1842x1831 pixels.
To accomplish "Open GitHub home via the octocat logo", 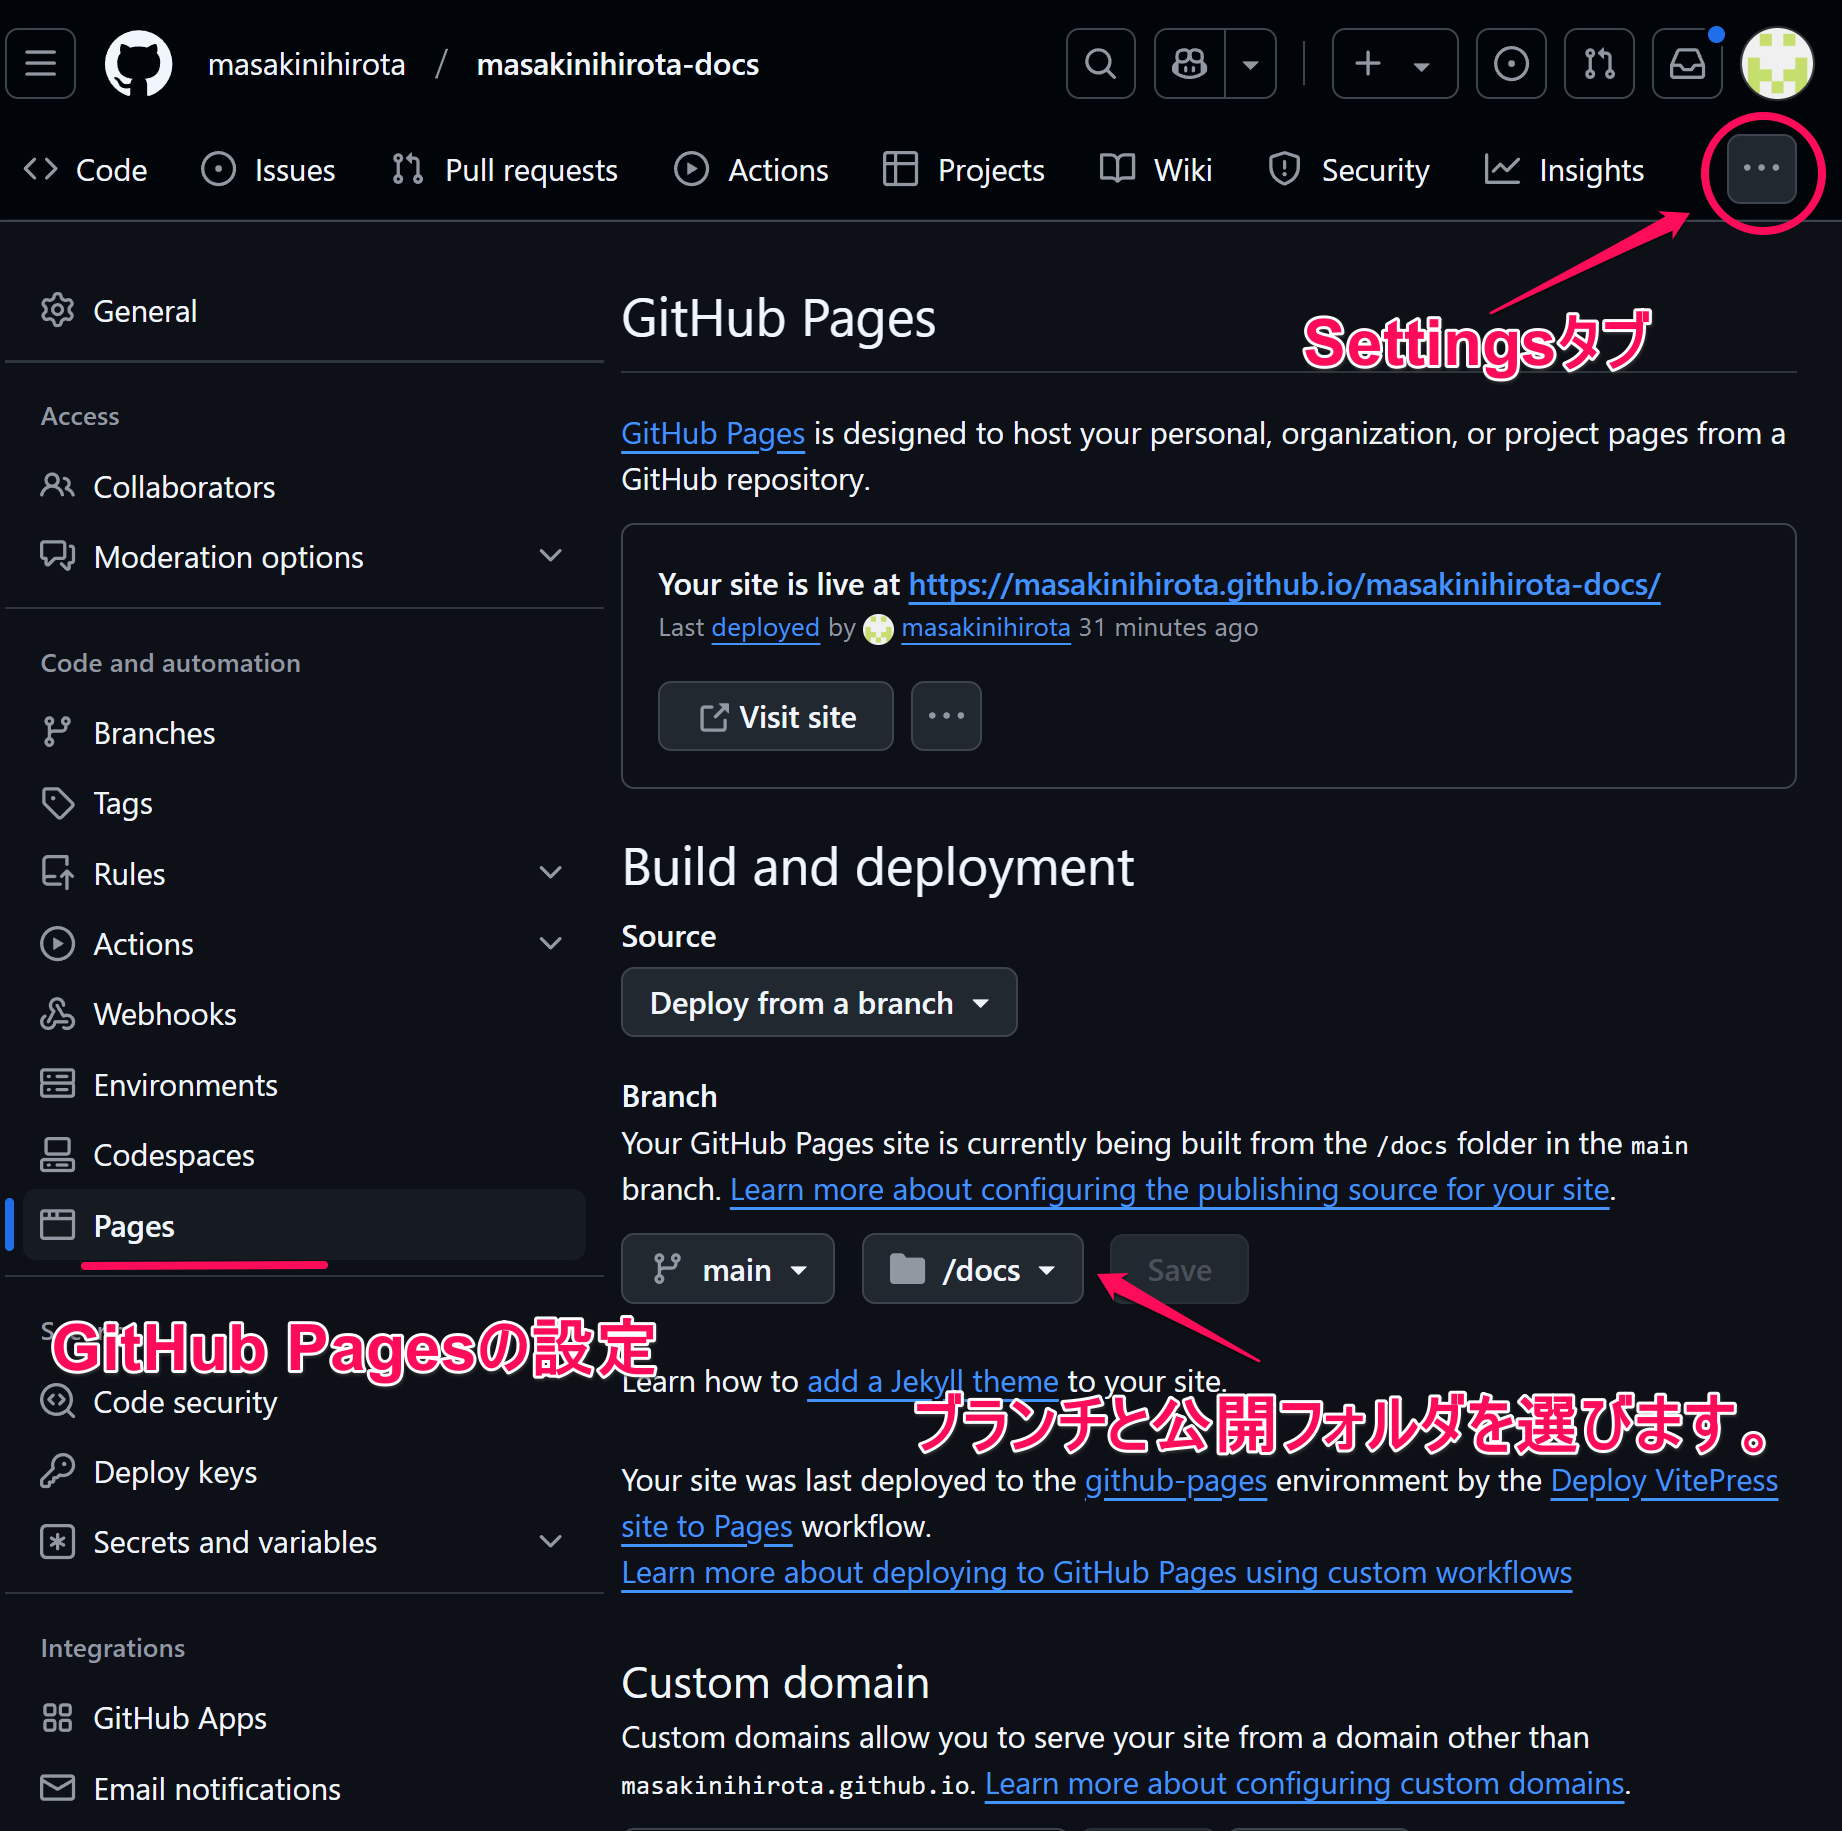I will (137, 63).
